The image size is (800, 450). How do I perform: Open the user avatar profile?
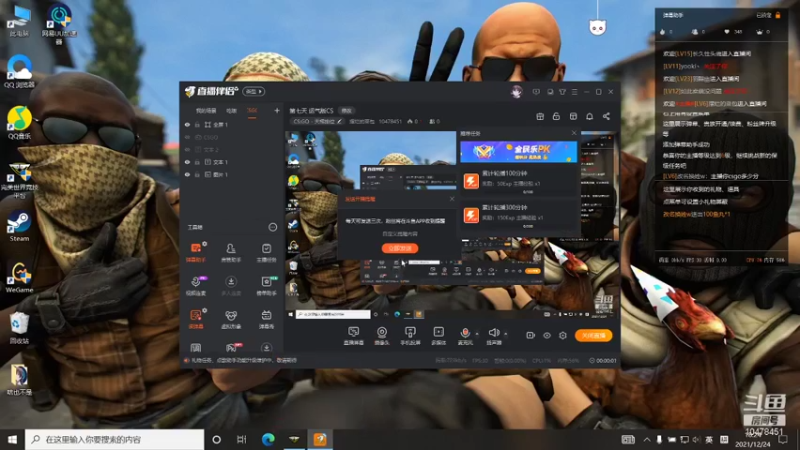(516, 92)
